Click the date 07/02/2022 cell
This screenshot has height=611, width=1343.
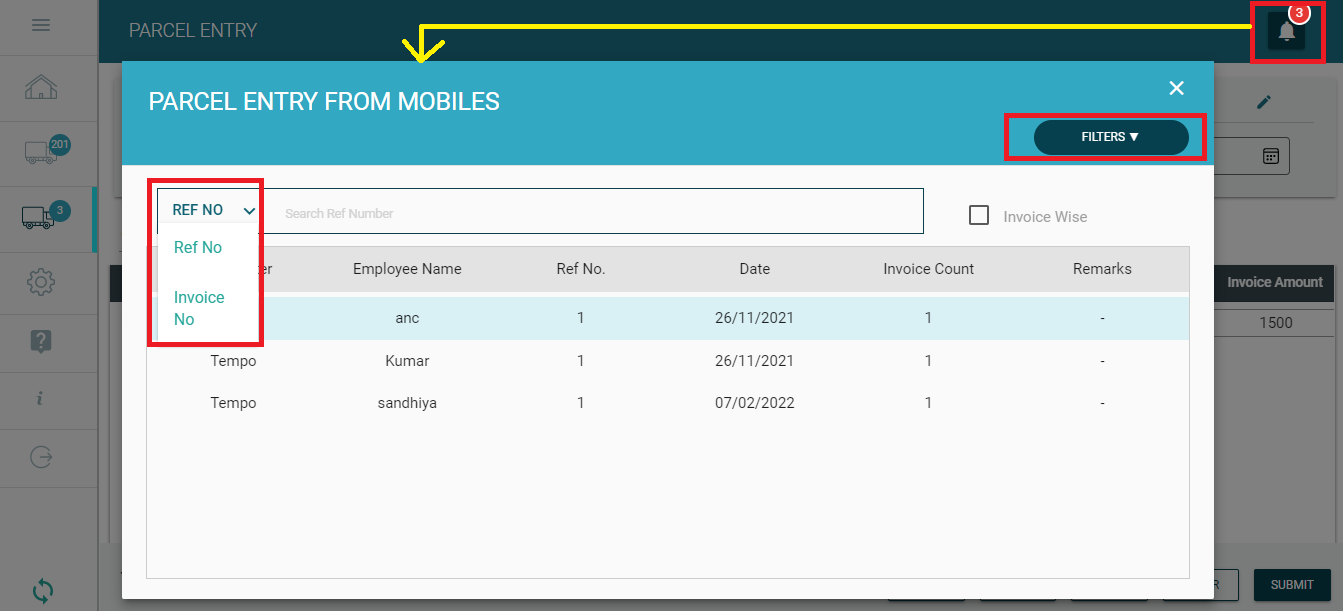pyautogui.click(x=755, y=403)
